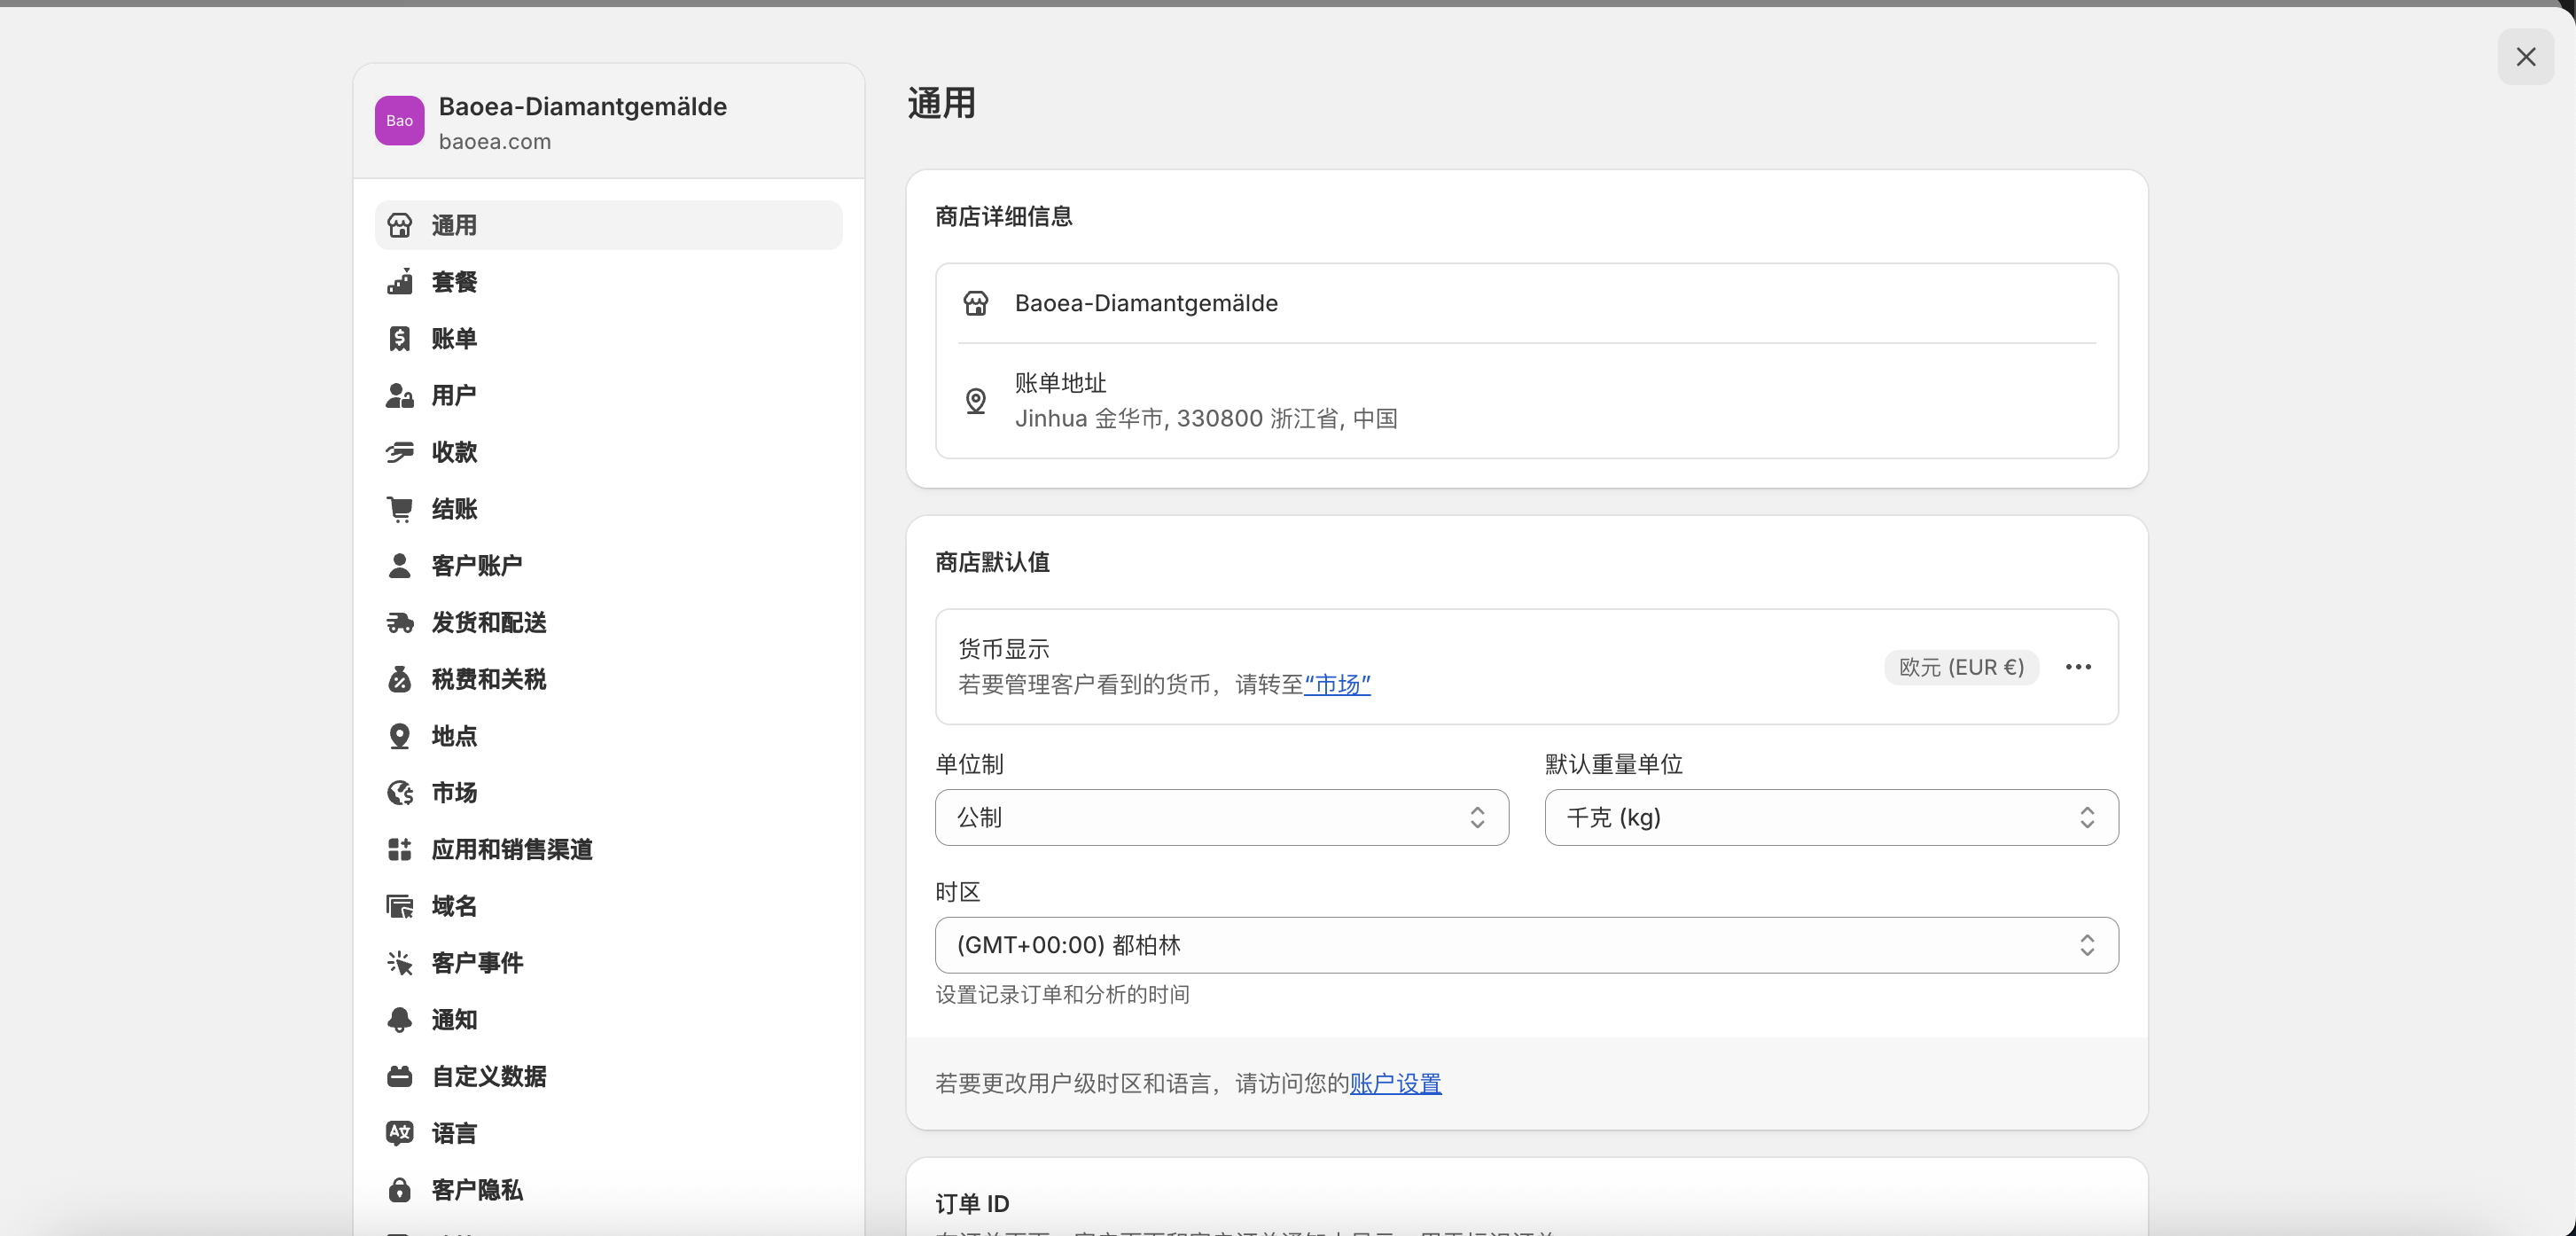This screenshot has width=2576, height=1236.
Task: Open 市场 markets settings
Action: point(608,793)
